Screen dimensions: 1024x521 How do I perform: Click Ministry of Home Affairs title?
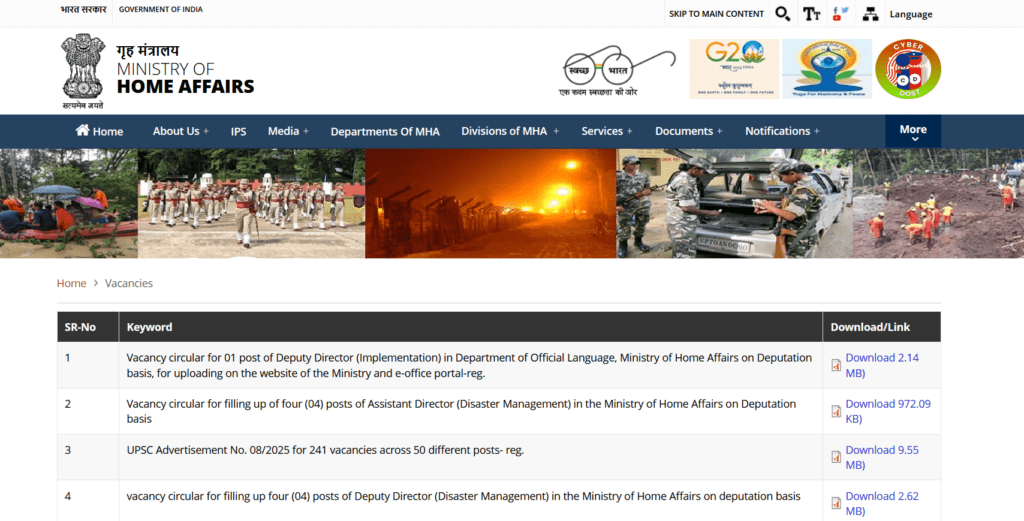185,69
